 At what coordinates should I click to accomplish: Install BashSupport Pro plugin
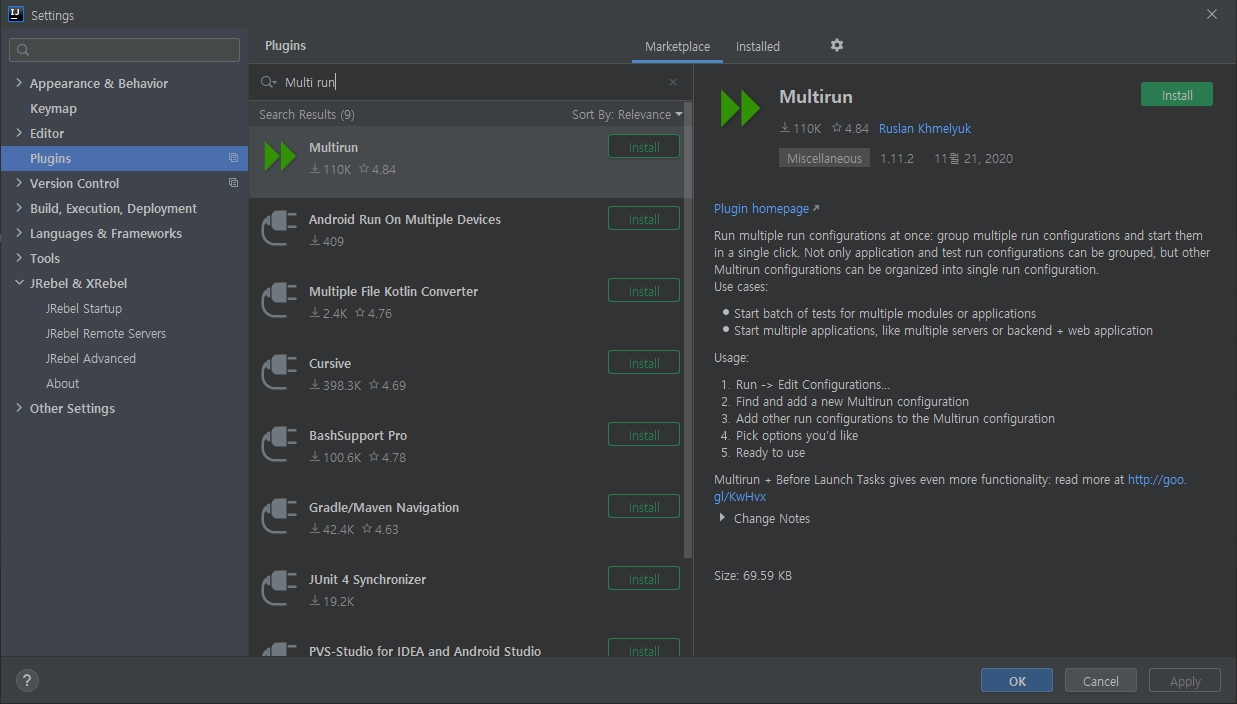(644, 435)
